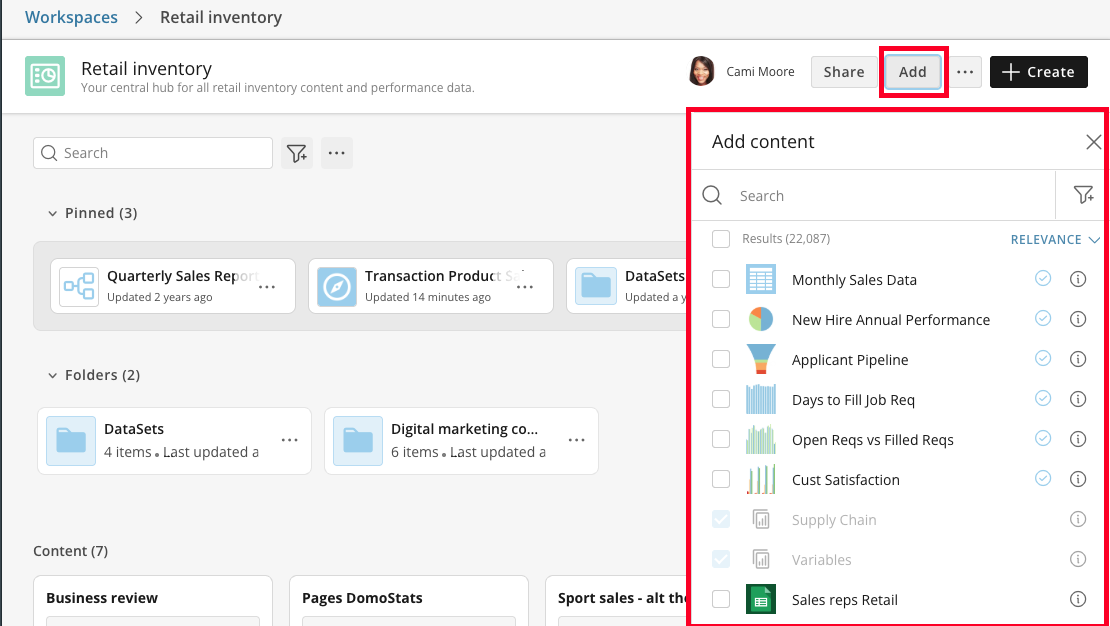Select the Cust Satisfaction result label
This screenshot has width=1110, height=626.
click(845, 480)
